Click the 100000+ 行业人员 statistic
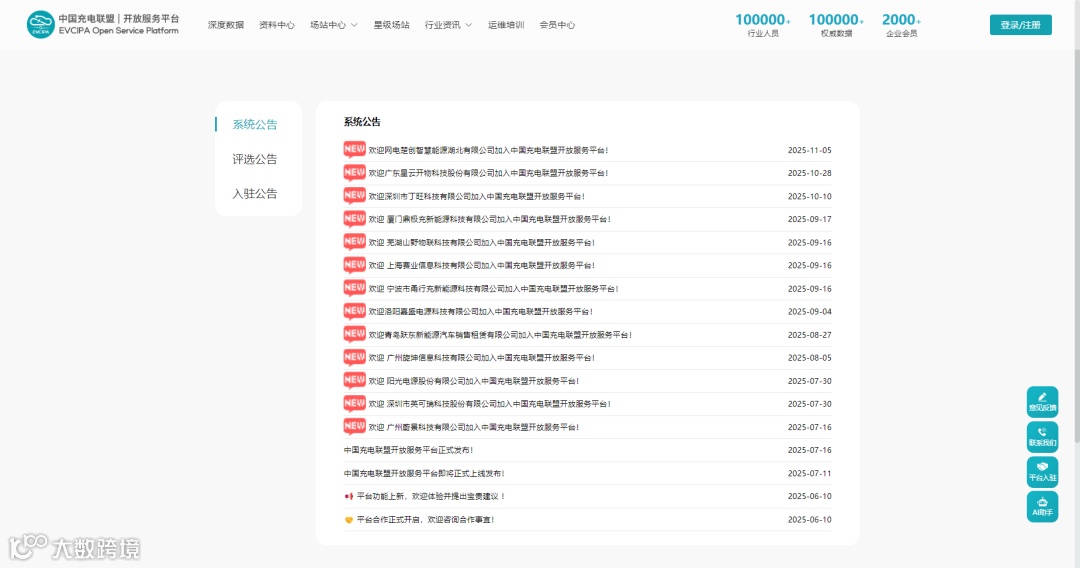 (762, 25)
